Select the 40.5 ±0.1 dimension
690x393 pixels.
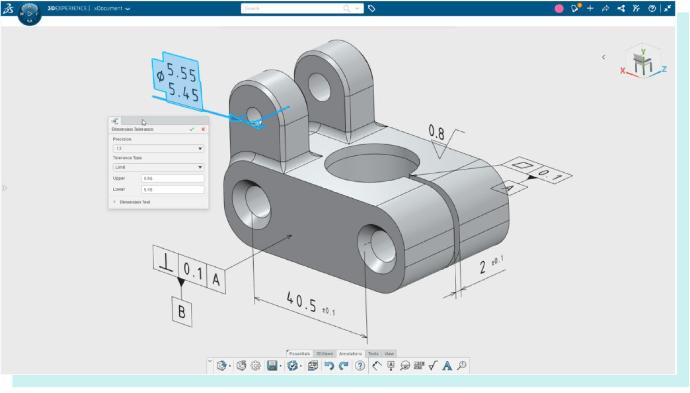[310, 305]
